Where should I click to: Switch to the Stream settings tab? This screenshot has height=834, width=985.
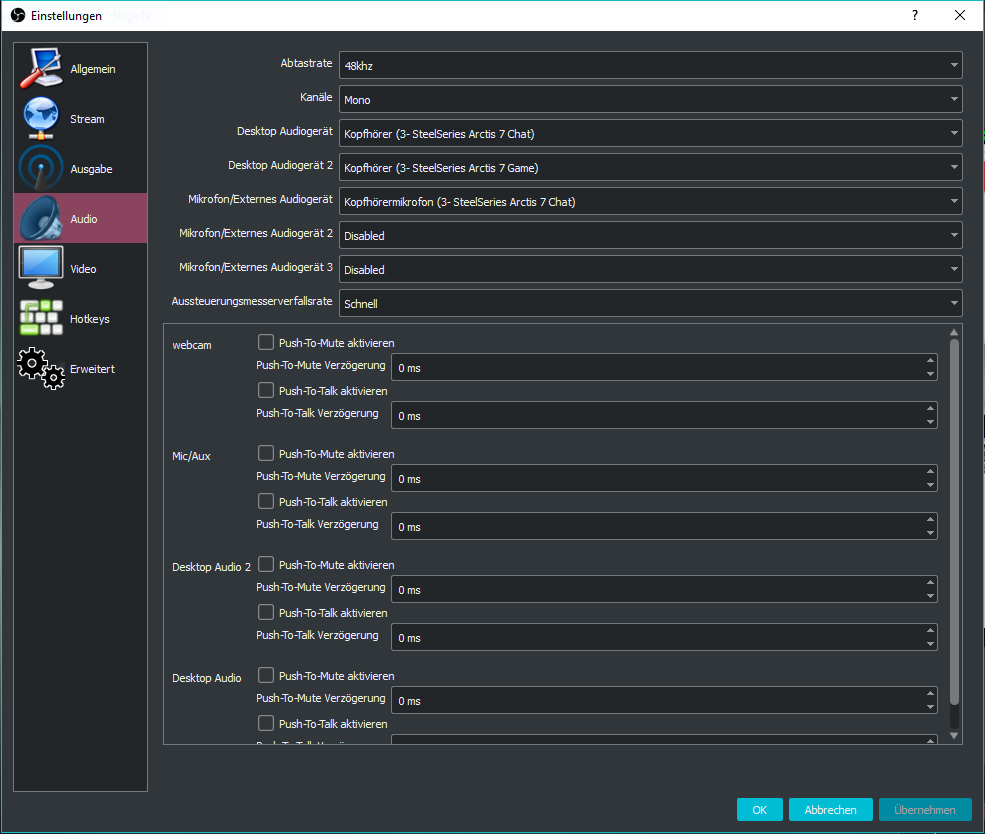tap(87, 119)
